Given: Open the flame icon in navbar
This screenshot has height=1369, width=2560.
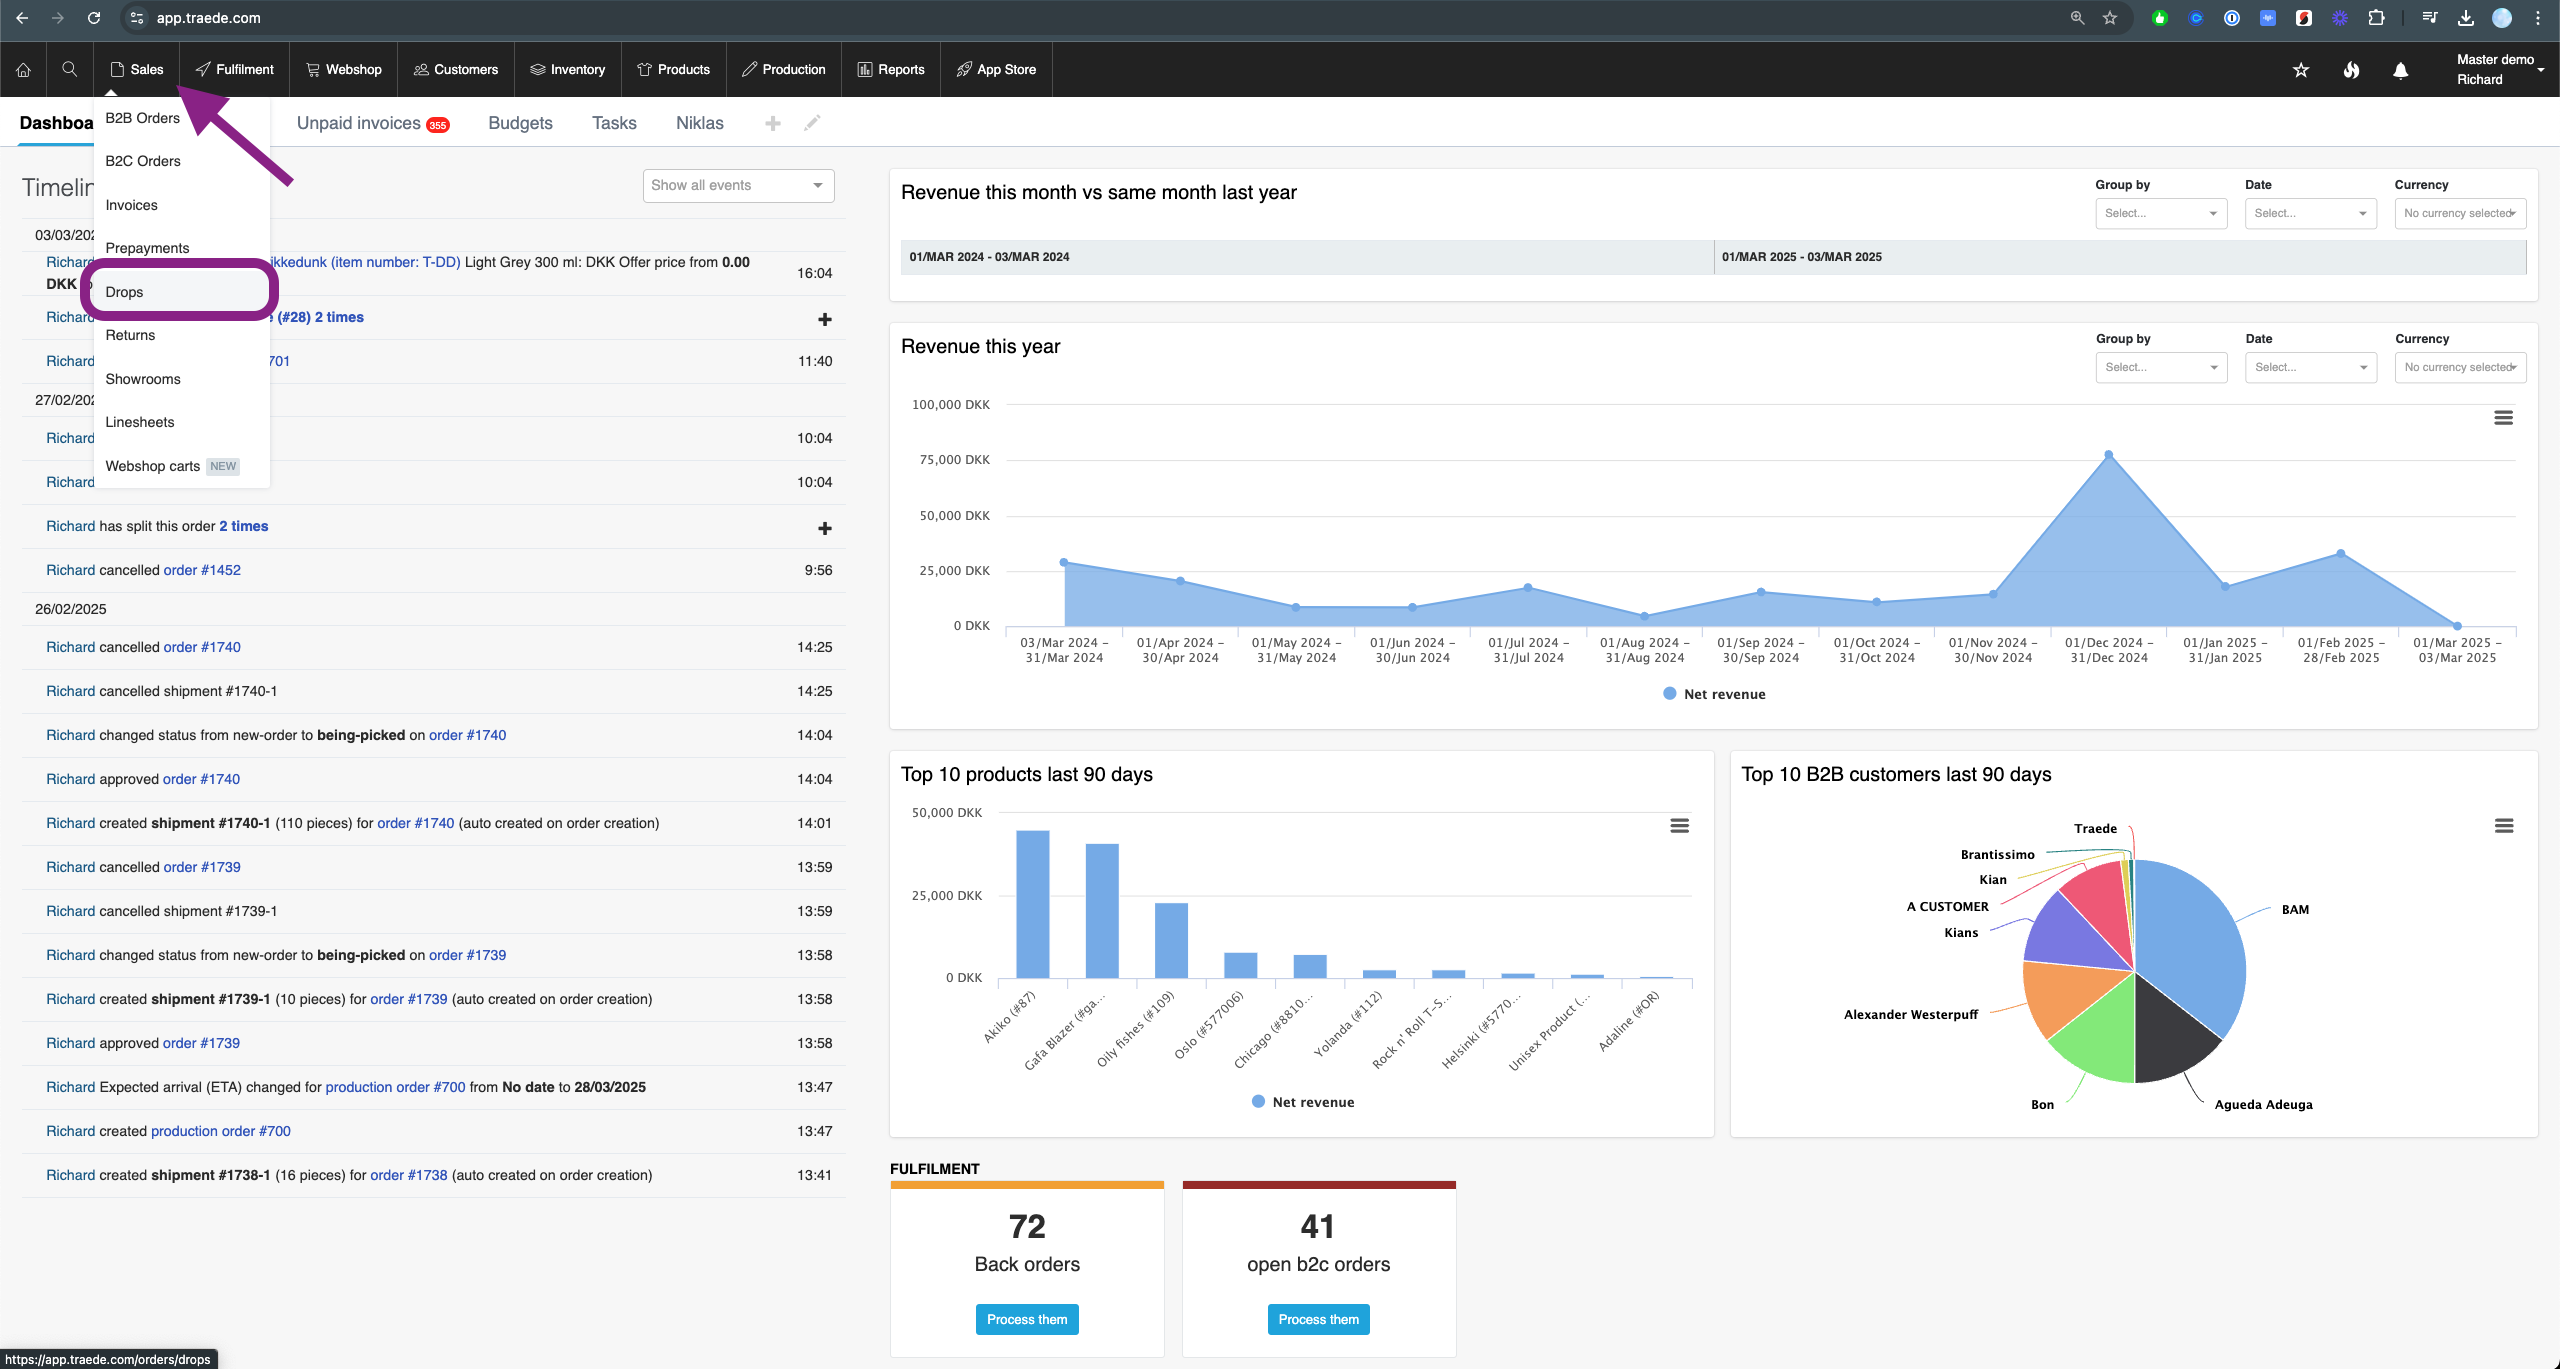Looking at the screenshot, I should tap(2351, 70).
